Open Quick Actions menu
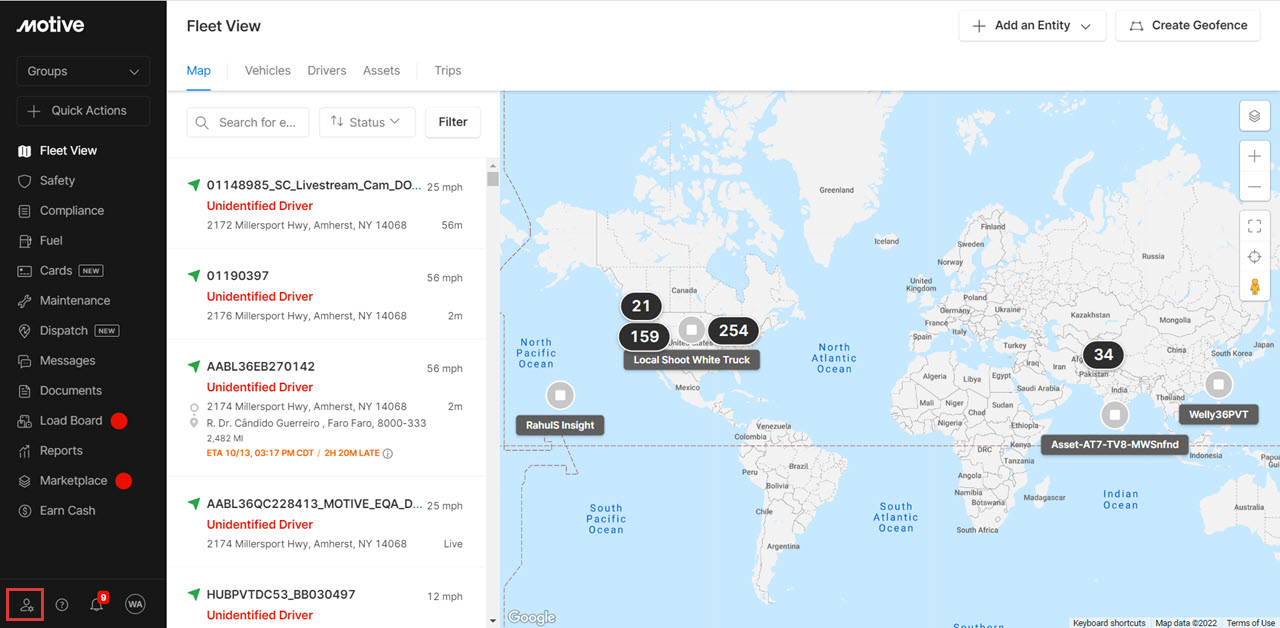The height and width of the screenshot is (628, 1280). [83, 111]
